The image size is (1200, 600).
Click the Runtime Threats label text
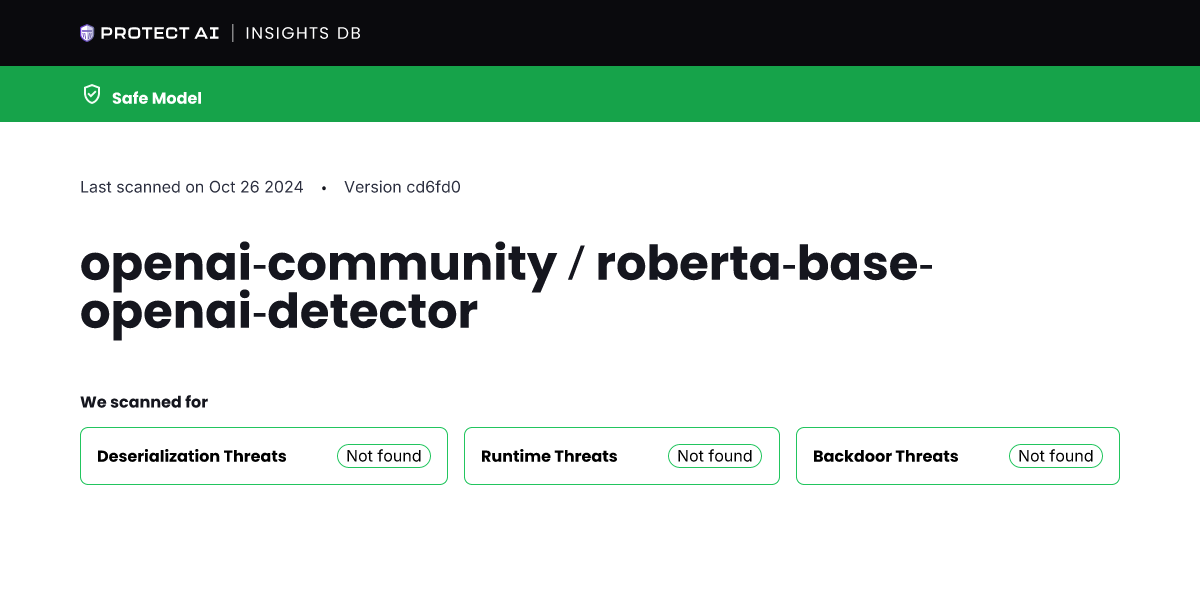click(549, 456)
